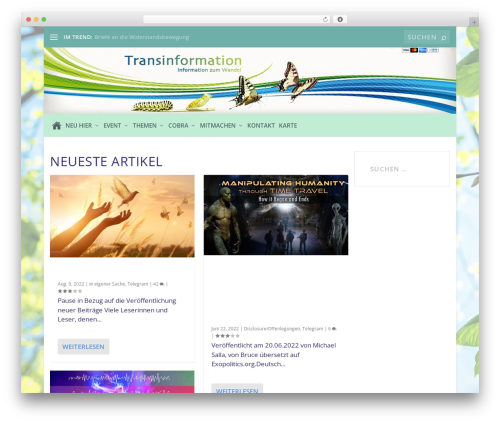Screen dimensions: 500x423
Task: Open Telegram category in Aug 9 post
Action: tap(138, 284)
